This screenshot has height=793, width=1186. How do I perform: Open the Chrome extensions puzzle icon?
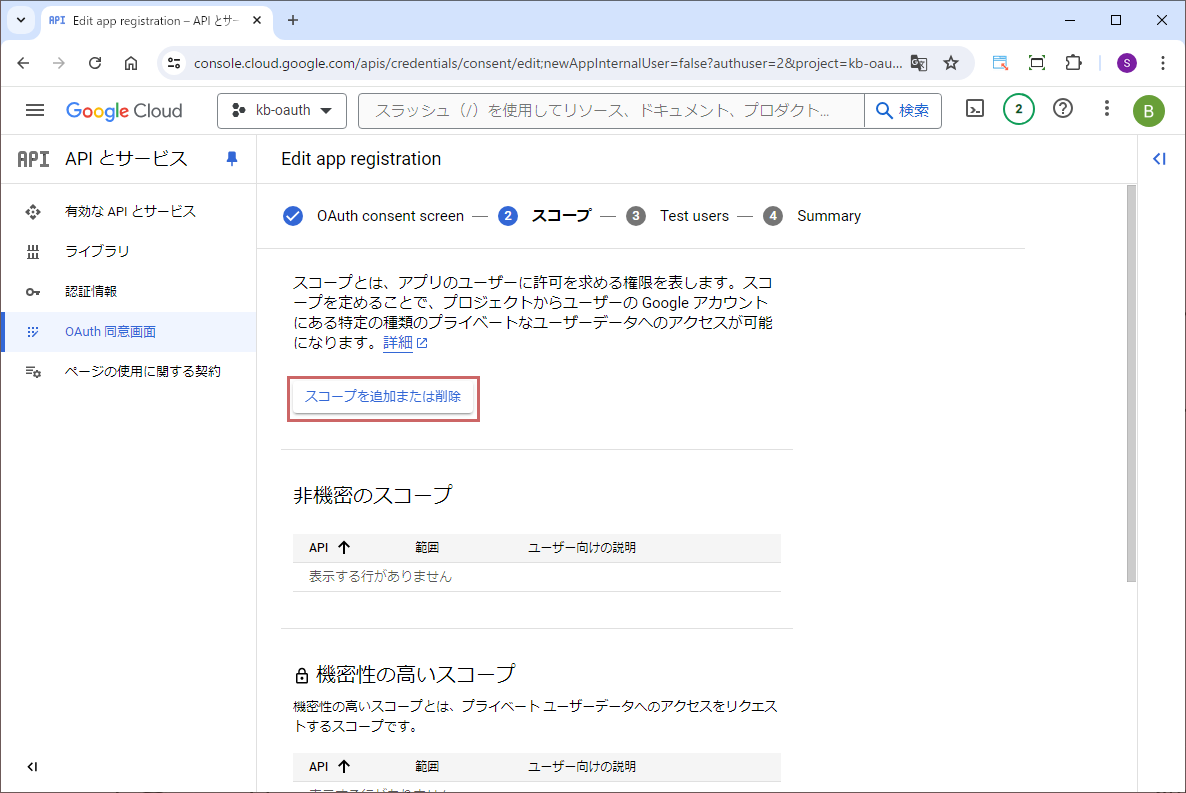1073,63
